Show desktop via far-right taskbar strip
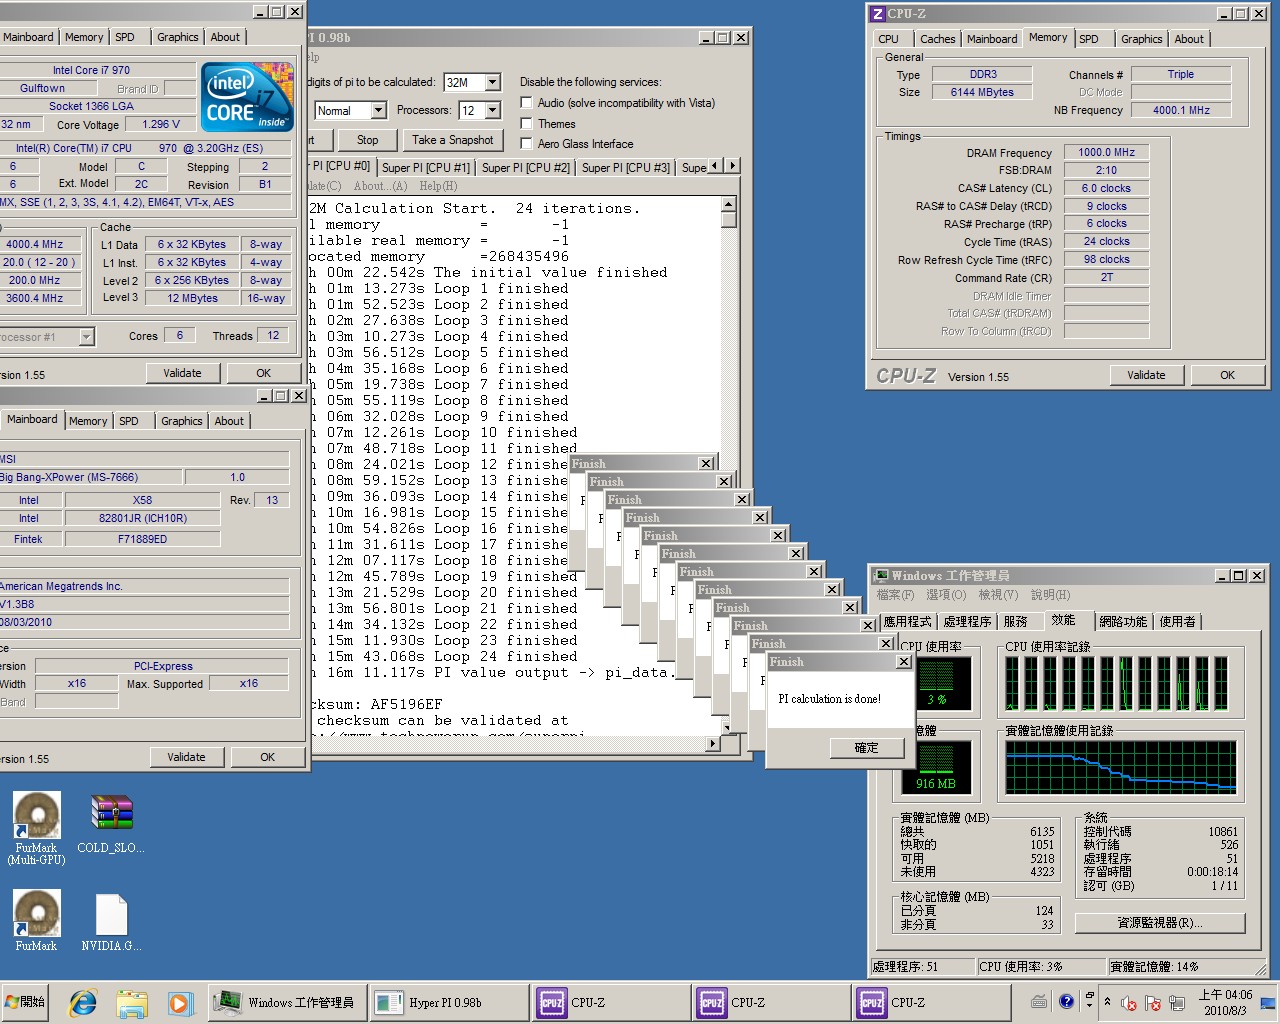The image size is (1280, 1024). point(1269,1002)
